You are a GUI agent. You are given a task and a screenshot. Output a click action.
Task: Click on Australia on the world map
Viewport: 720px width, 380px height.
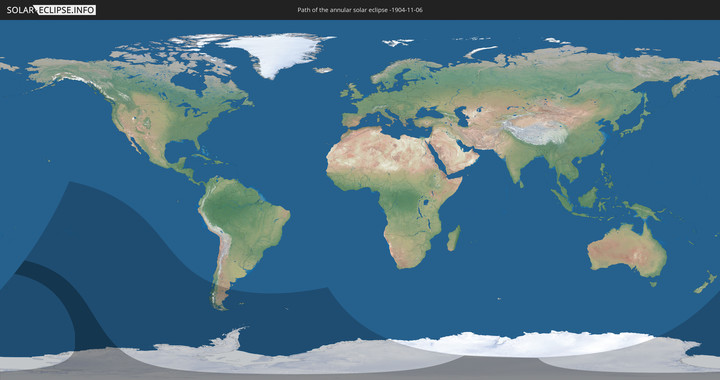(x=628, y=250)
